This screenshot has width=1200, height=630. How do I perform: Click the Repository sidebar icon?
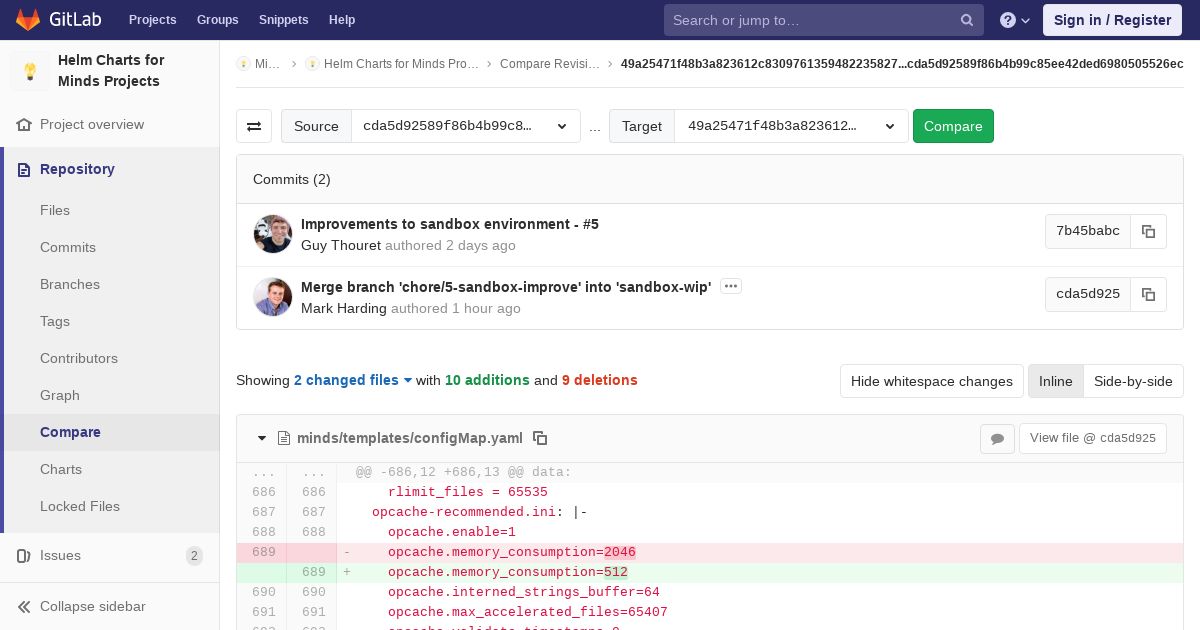pos(24,169)
